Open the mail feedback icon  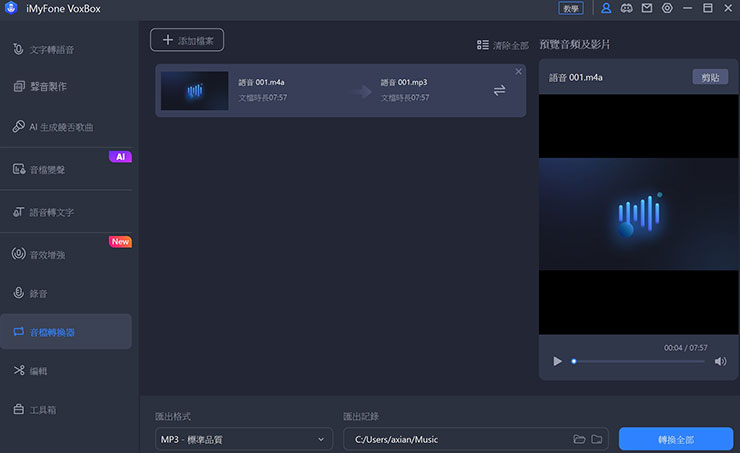click(647, 8)
